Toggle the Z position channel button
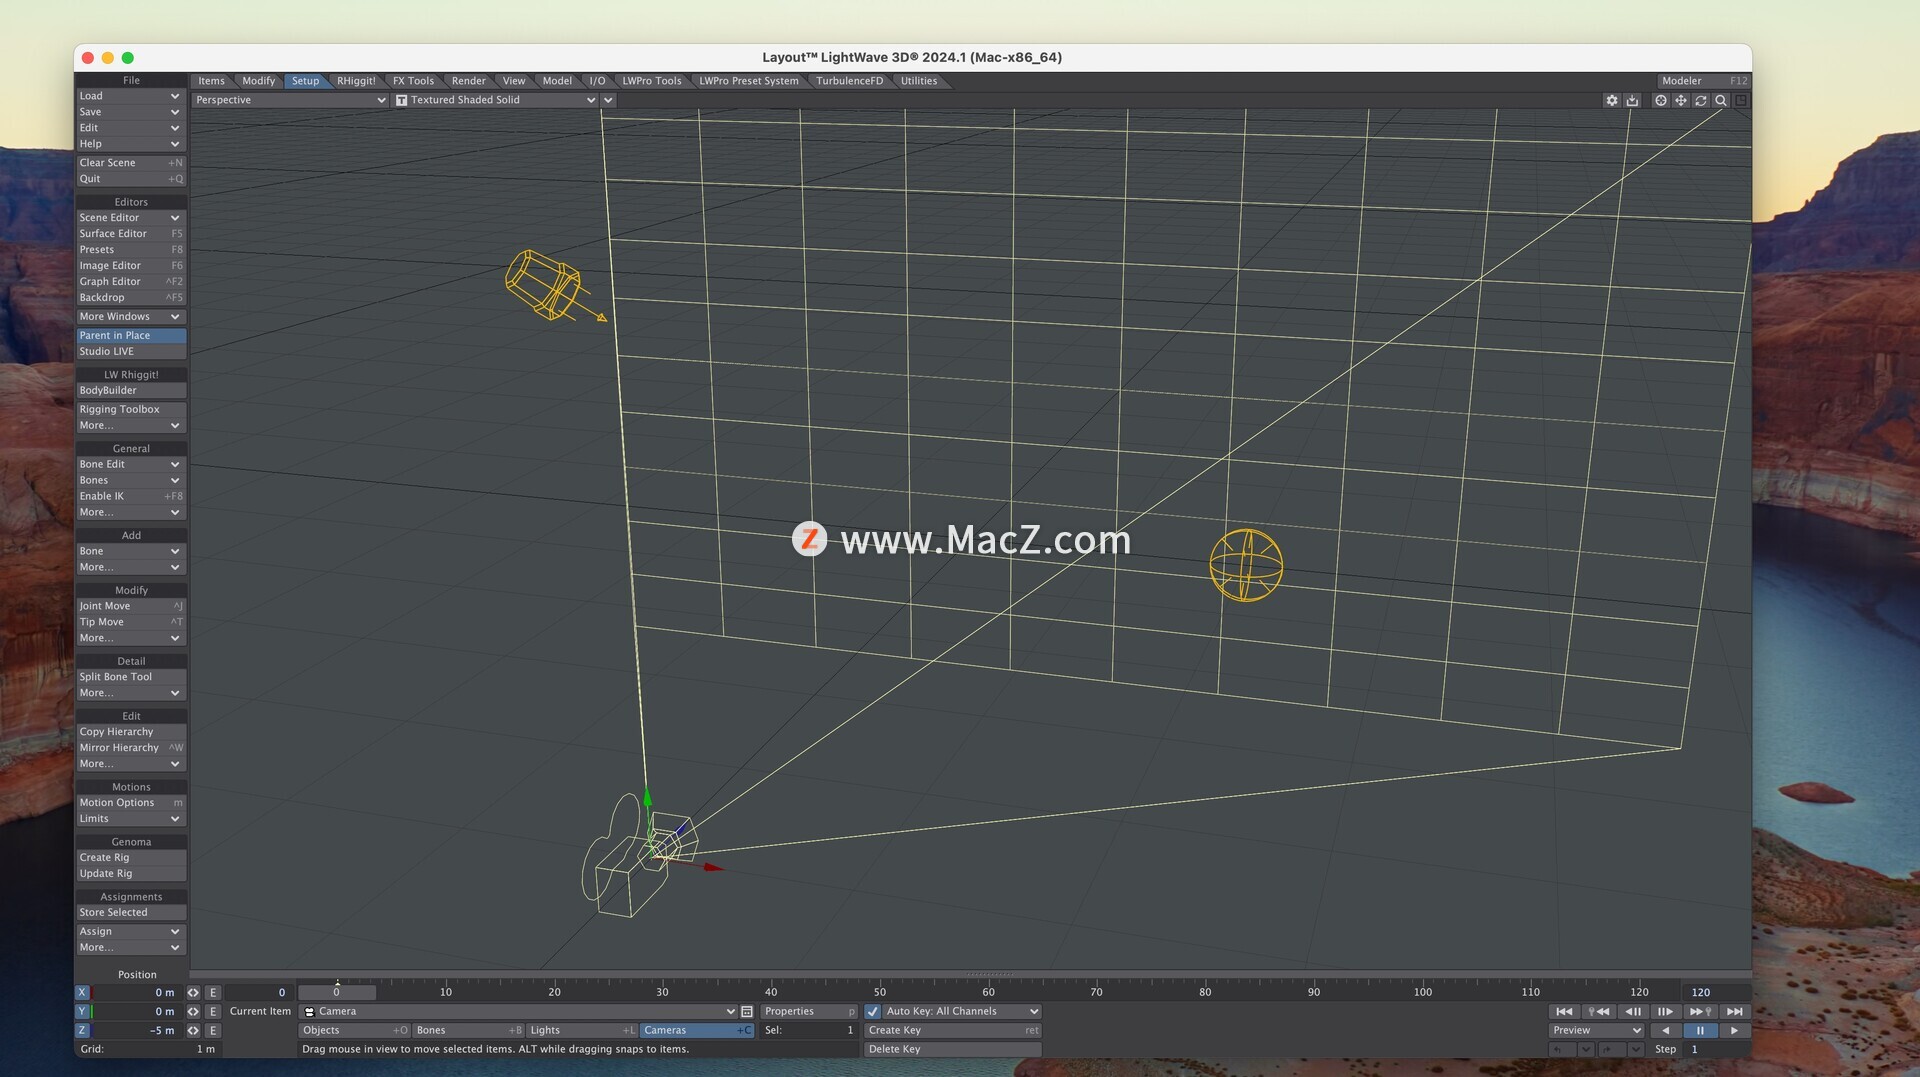This screenshot has height=1077, width=1920. click(82, 1031)
